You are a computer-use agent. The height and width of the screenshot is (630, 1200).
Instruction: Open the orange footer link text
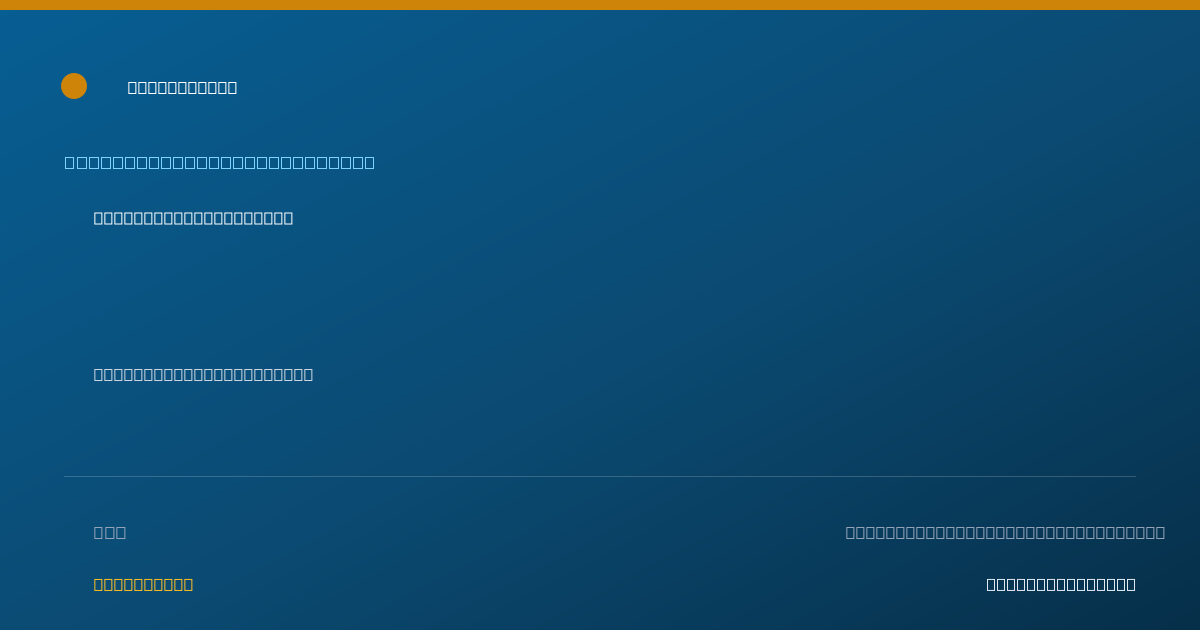[143, 584]
